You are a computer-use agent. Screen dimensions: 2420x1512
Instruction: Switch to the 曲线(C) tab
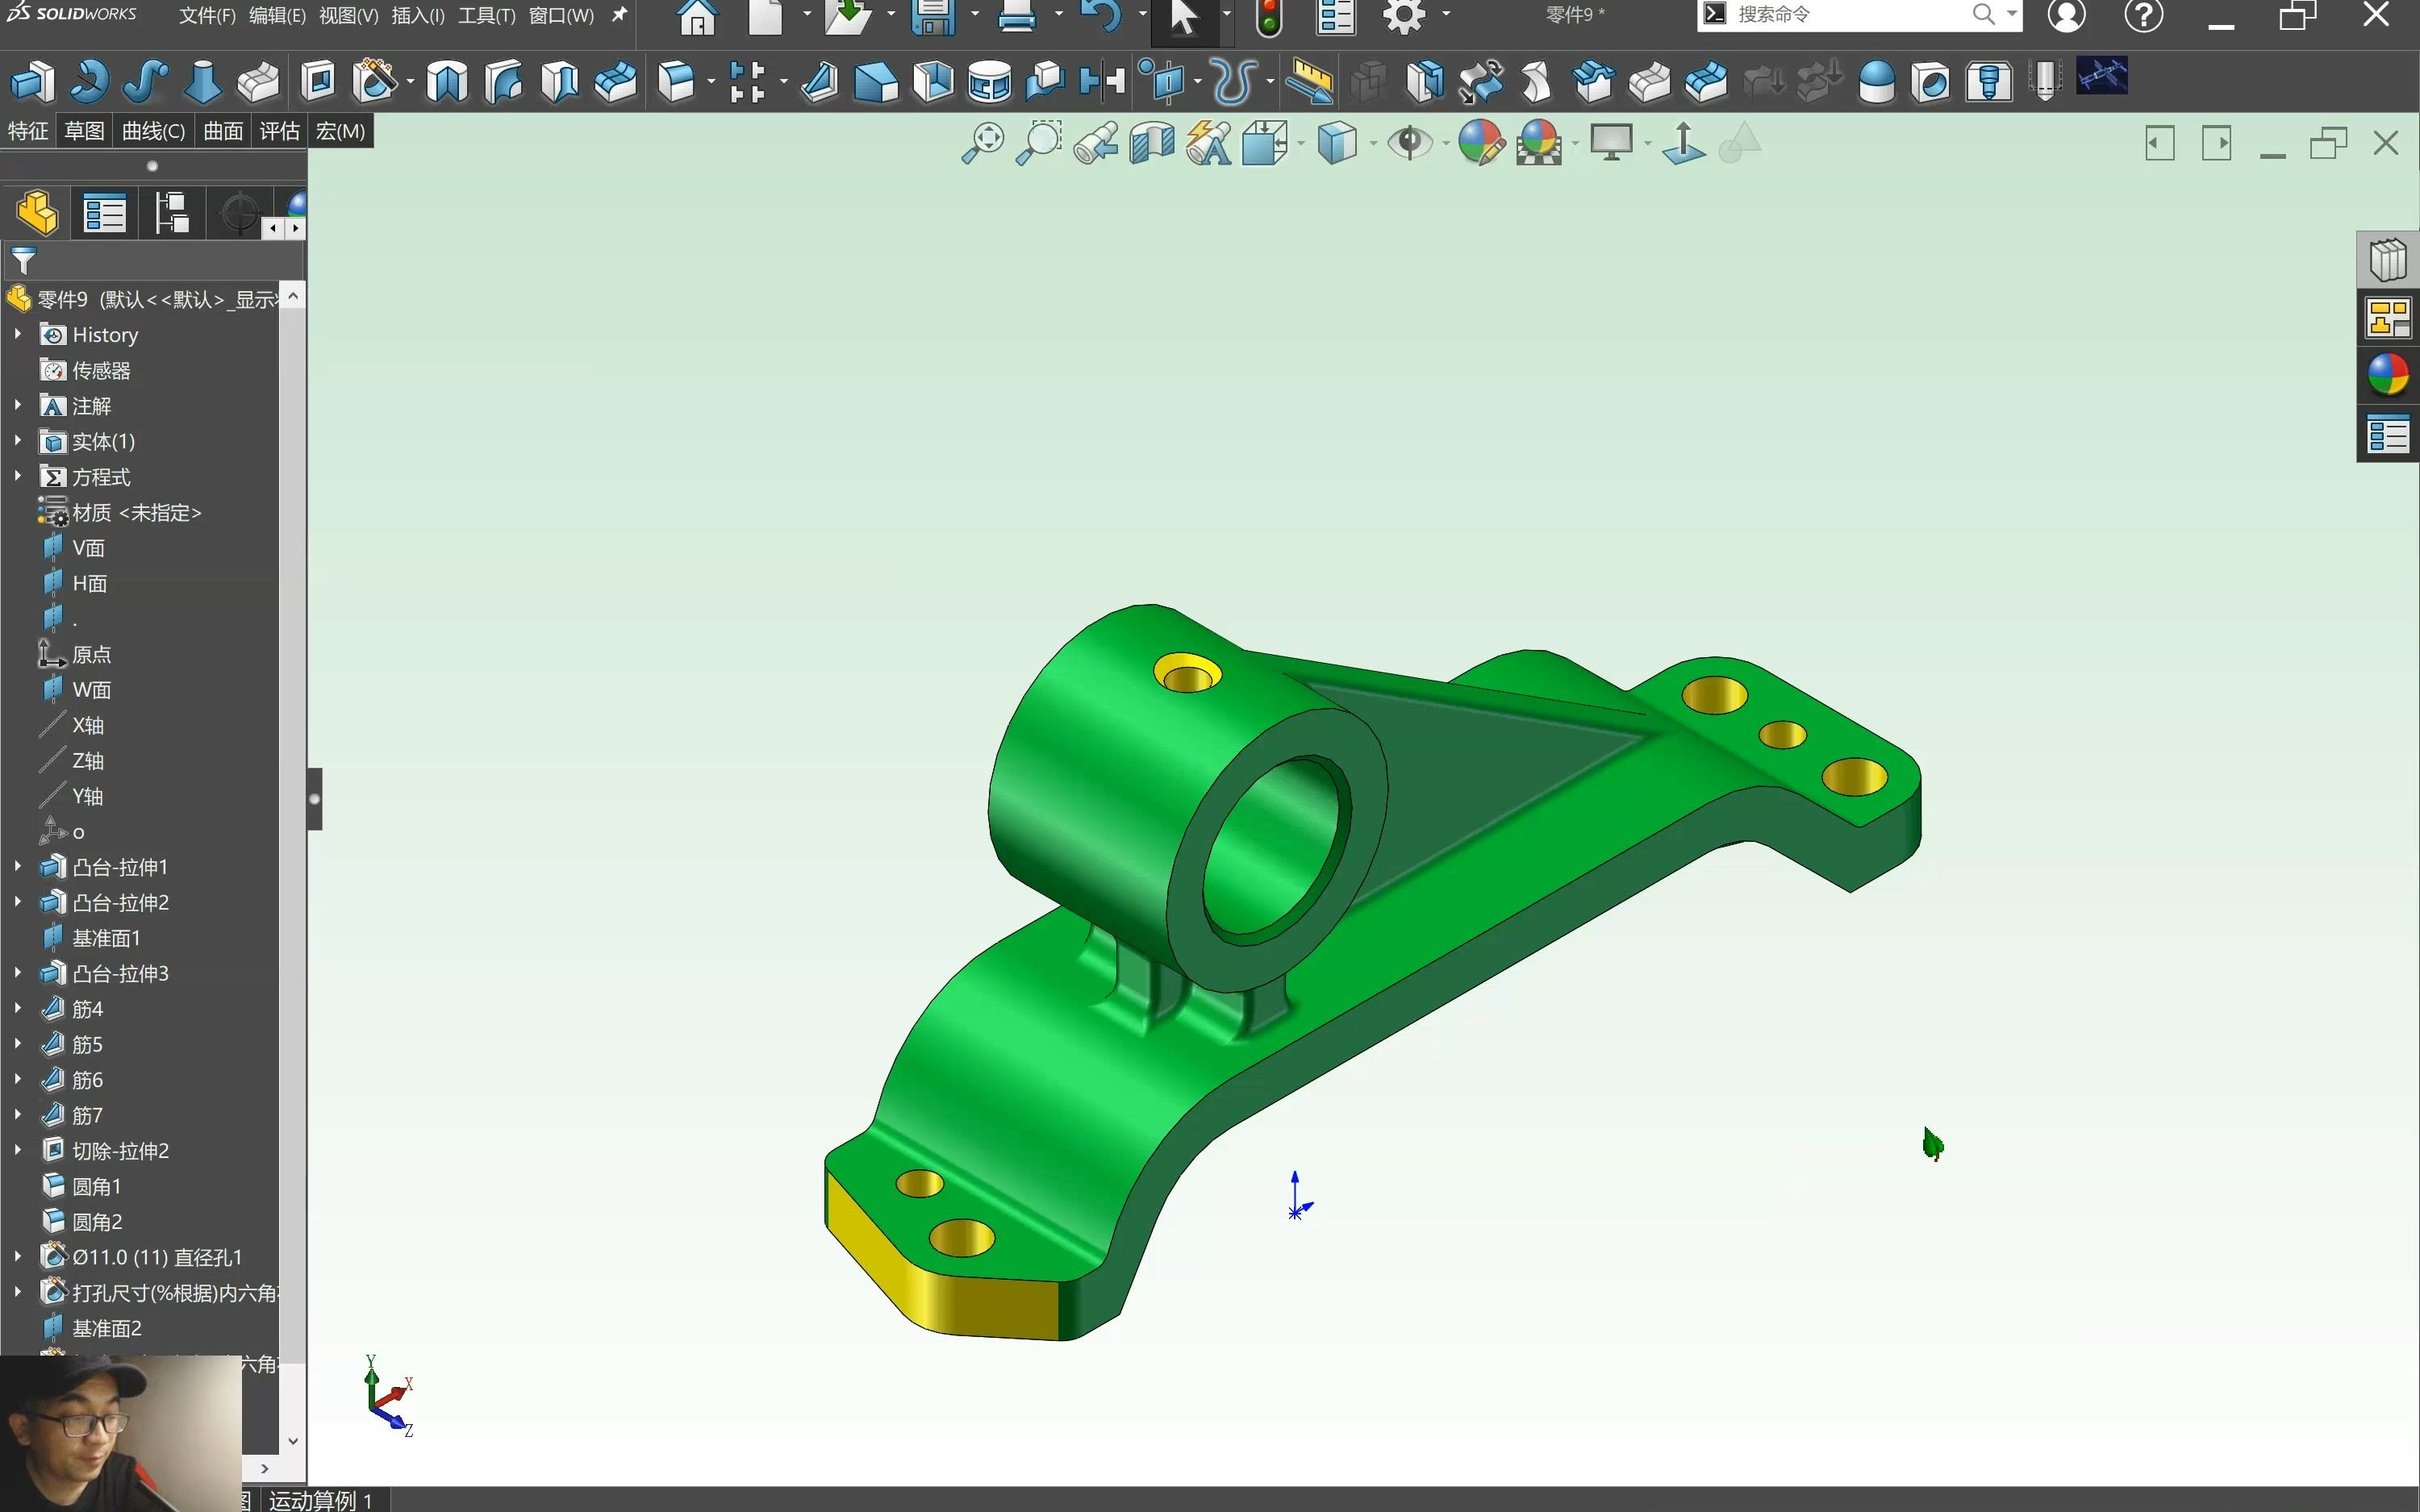[x=153, y=131]
